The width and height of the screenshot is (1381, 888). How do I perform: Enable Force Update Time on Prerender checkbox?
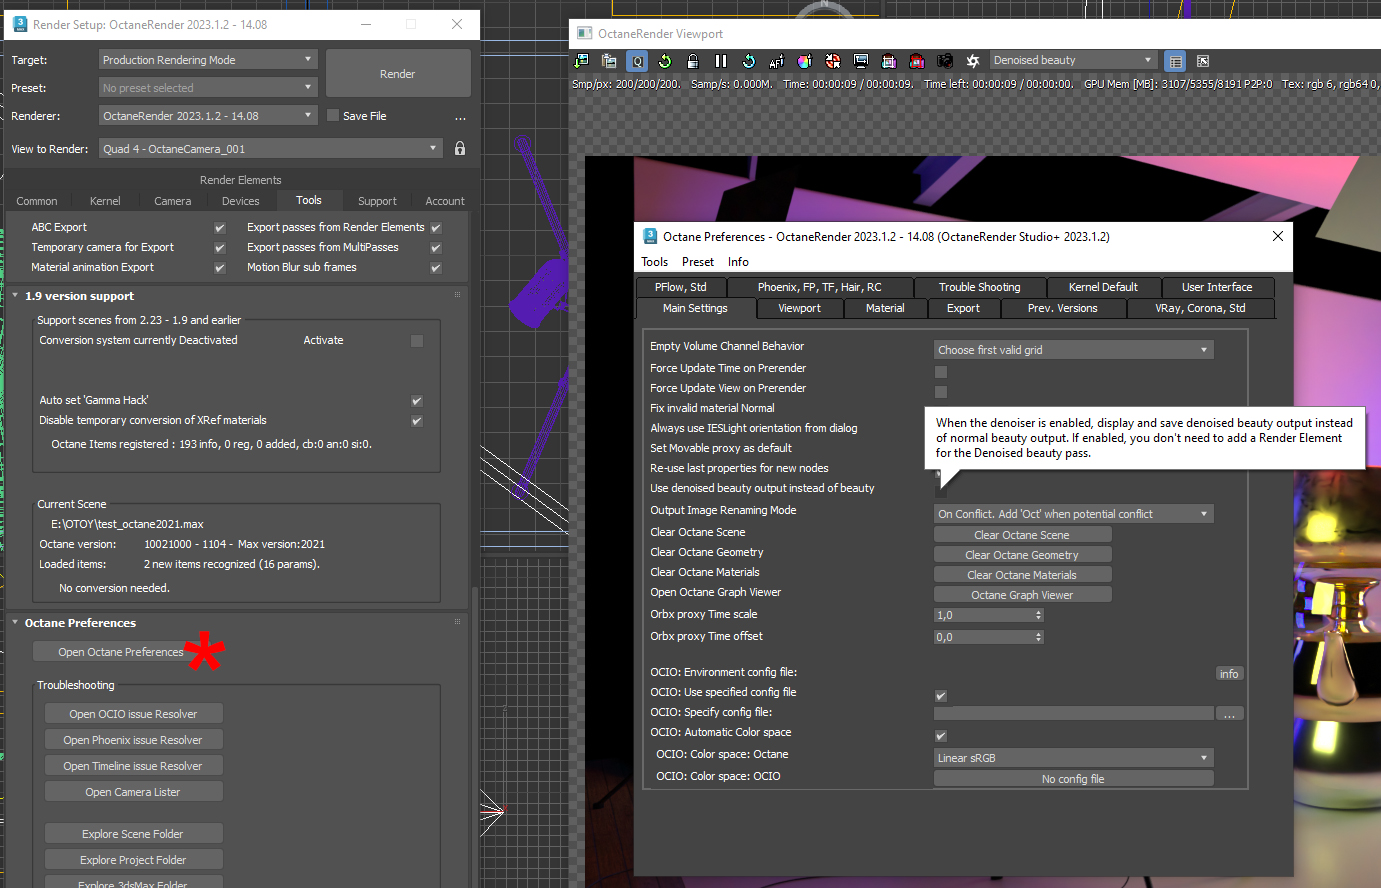tap(941, 372)
